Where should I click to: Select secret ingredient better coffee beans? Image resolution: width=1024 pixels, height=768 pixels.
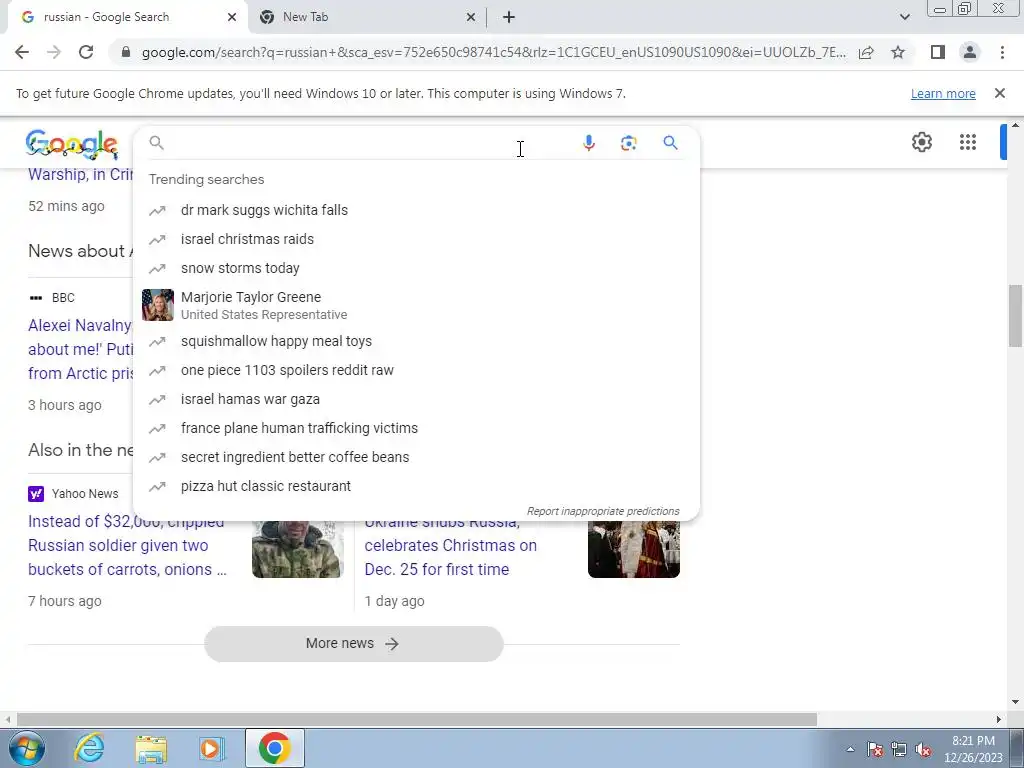[x=416, y=457]
